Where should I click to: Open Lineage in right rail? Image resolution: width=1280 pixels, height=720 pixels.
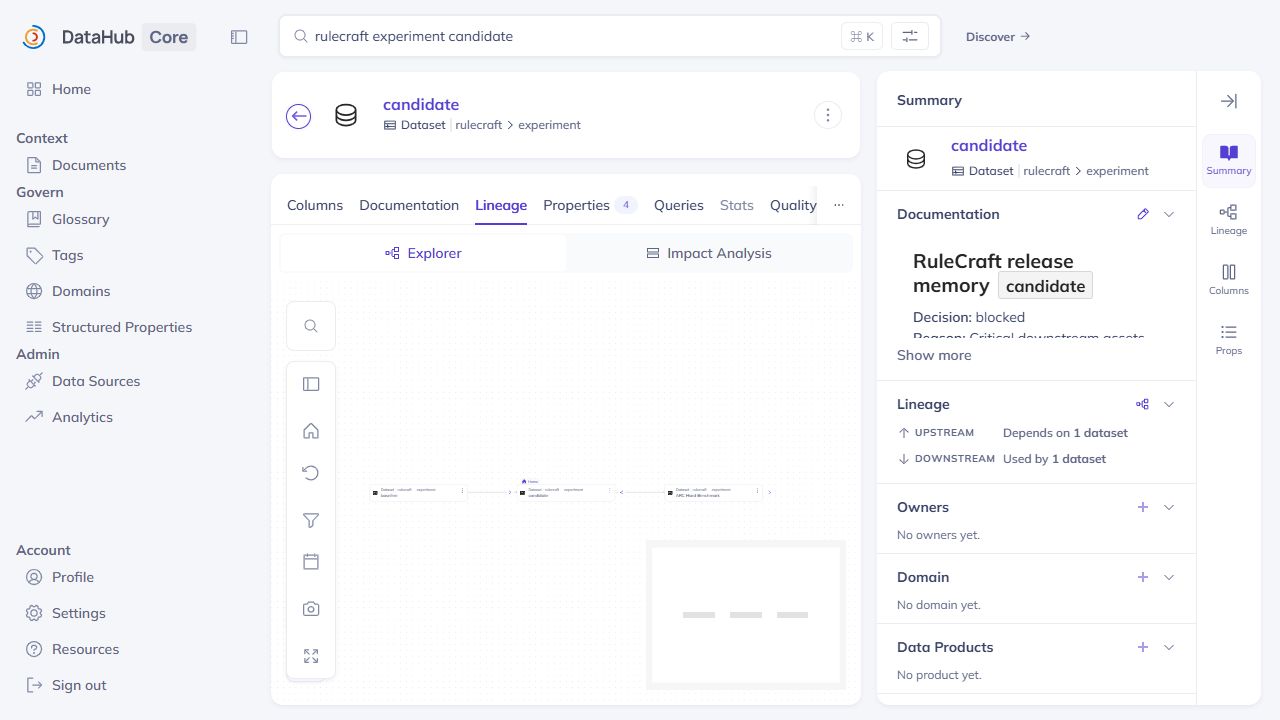(x=1229, y=220)
